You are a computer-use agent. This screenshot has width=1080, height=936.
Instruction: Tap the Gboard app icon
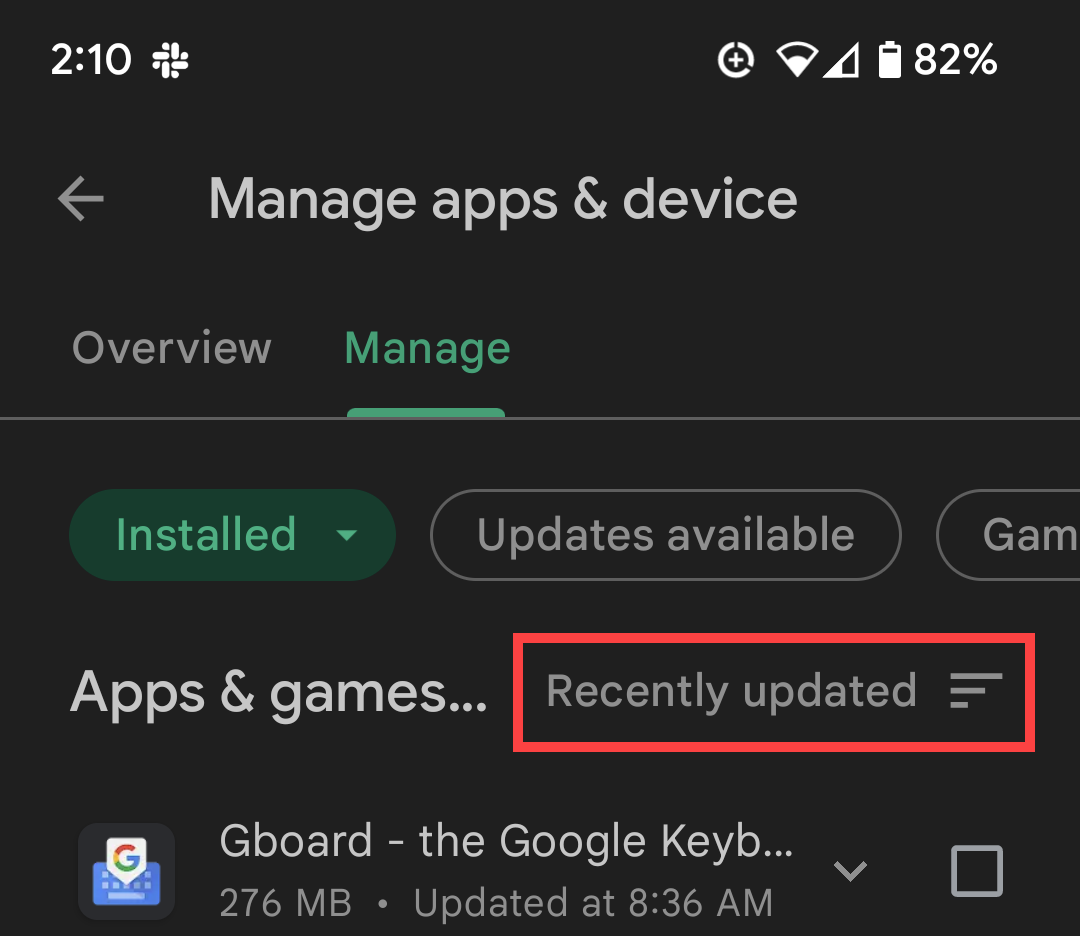pos(126,871)
